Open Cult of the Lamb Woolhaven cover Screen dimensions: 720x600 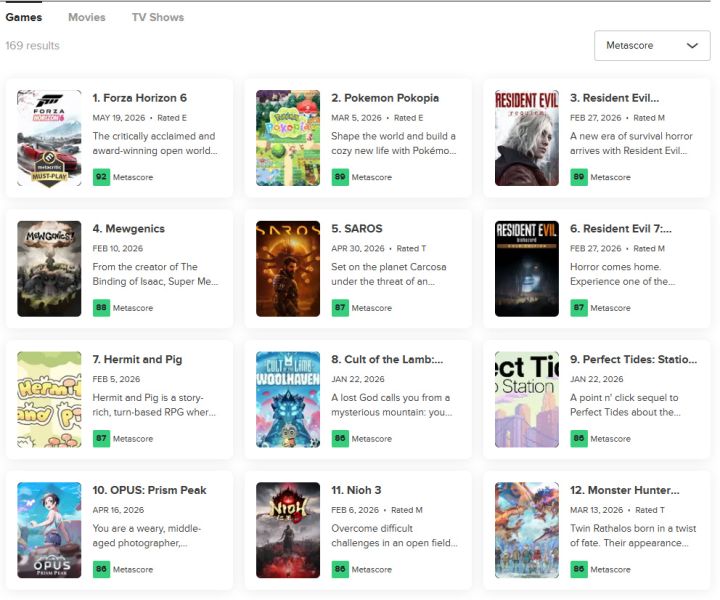click(288, 400)
